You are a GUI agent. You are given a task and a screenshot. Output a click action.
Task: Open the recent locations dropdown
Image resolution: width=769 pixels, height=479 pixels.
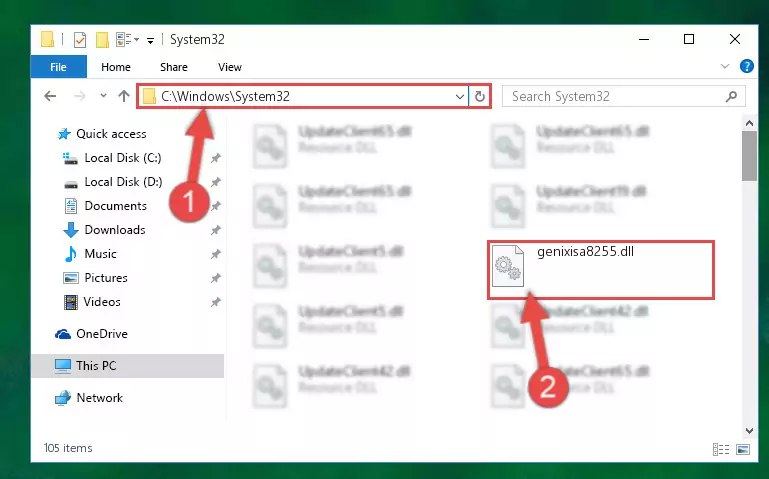click(x=103, y=96)
